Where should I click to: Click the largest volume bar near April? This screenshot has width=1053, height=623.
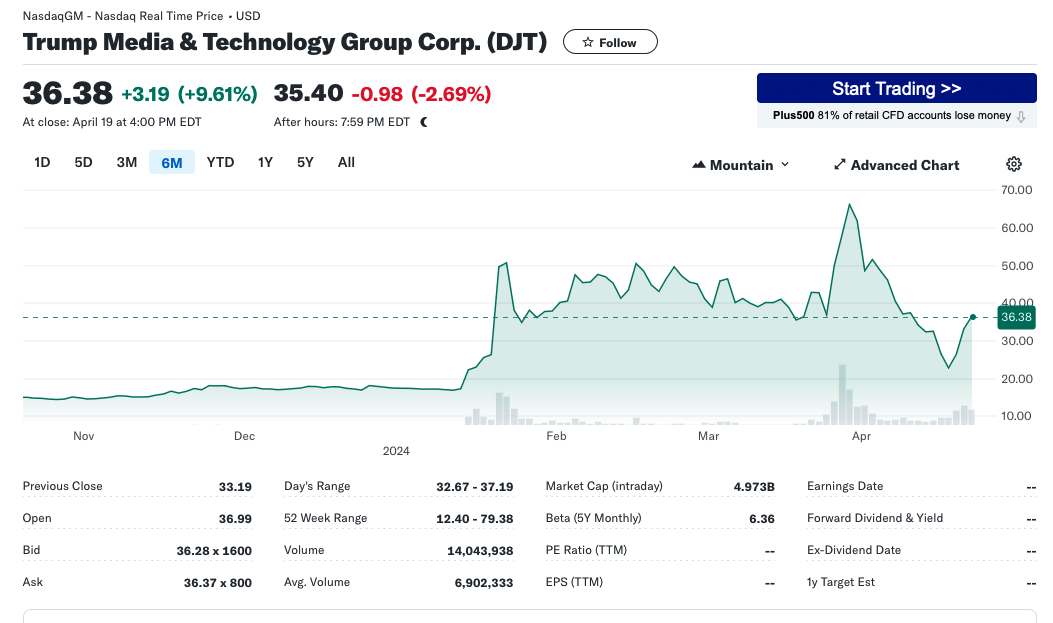pyautogui.click(x=842, y=395)
